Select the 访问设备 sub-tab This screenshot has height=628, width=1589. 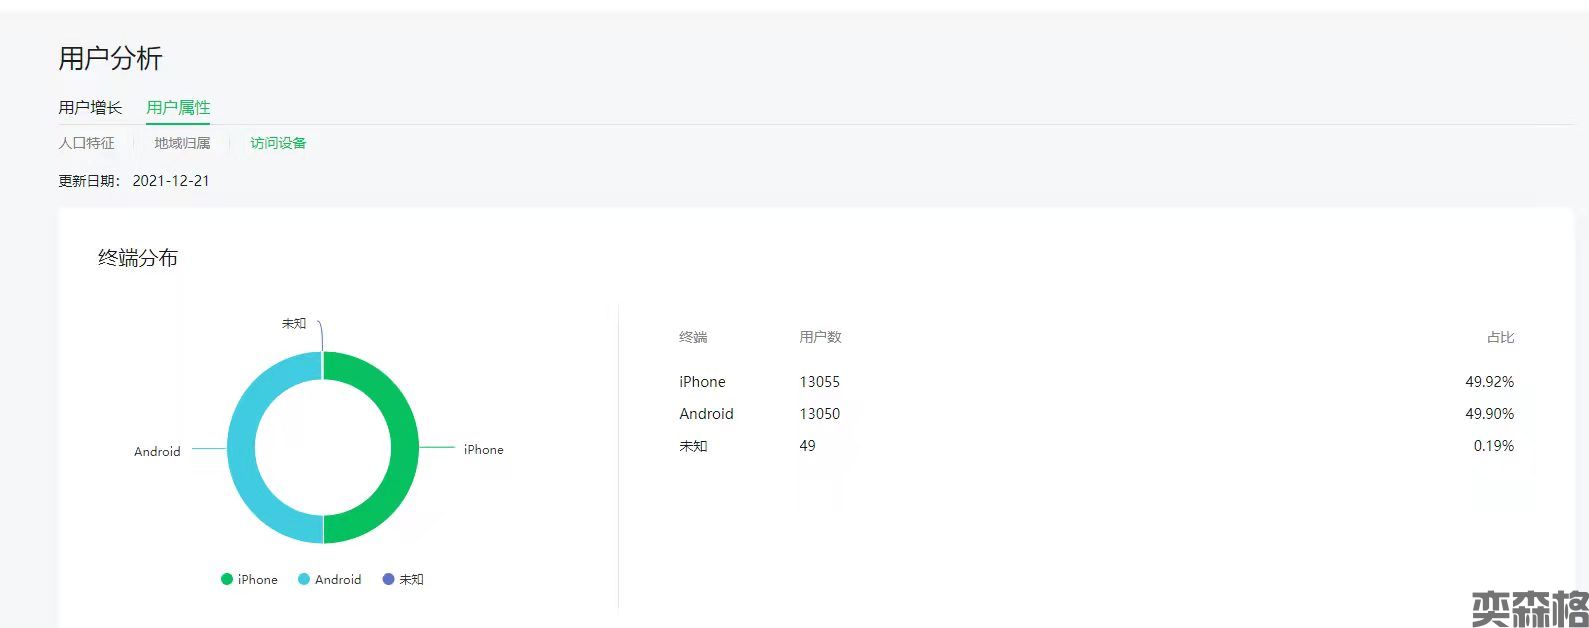click(278, 143)
